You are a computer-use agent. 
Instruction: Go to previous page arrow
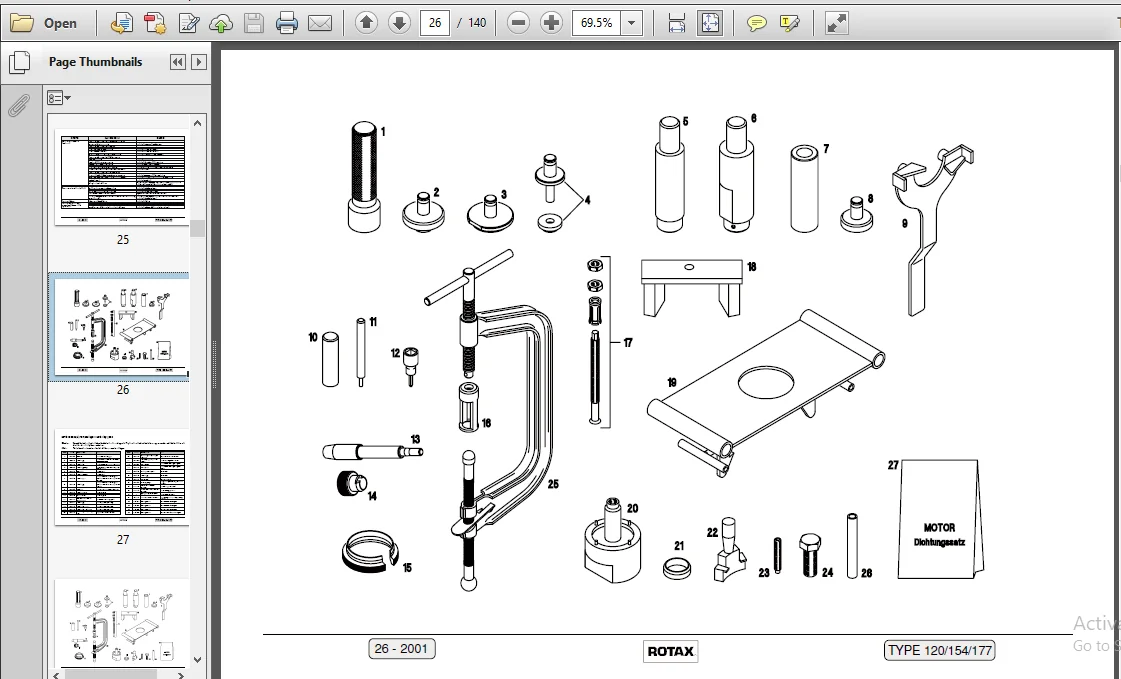pos(366,23)
